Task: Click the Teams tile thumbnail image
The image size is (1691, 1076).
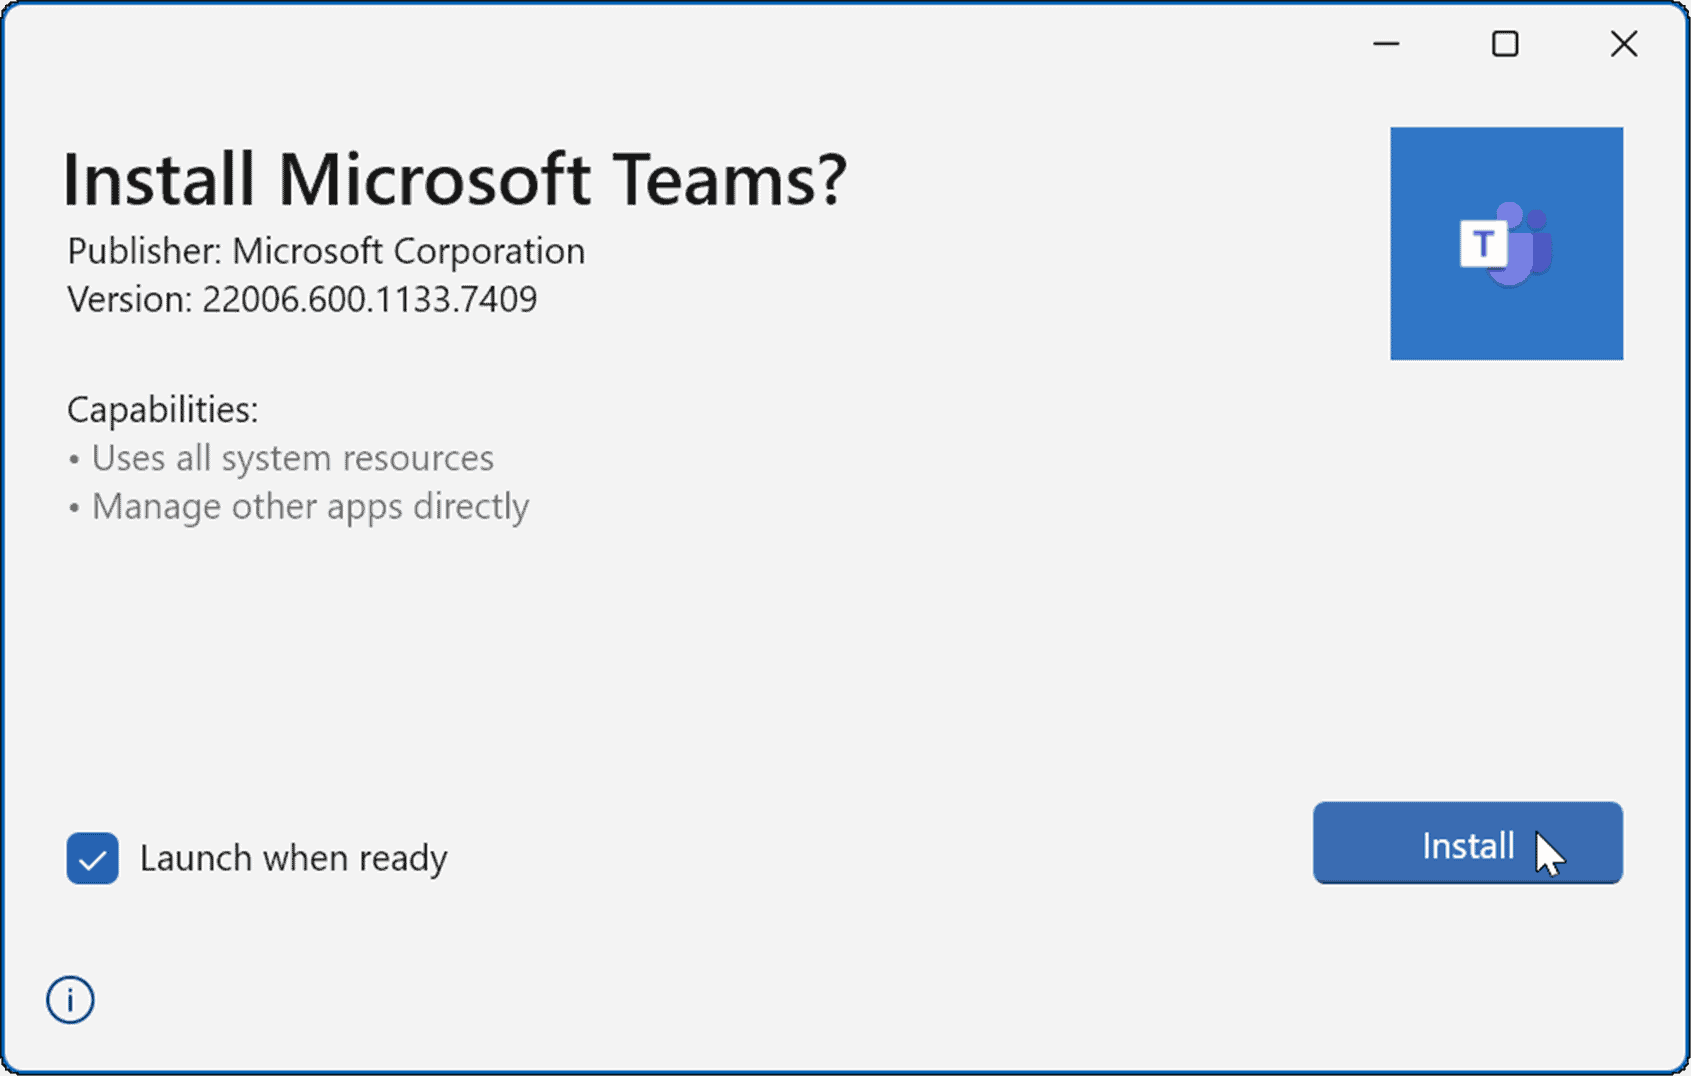Action: tap(1507, 241)
